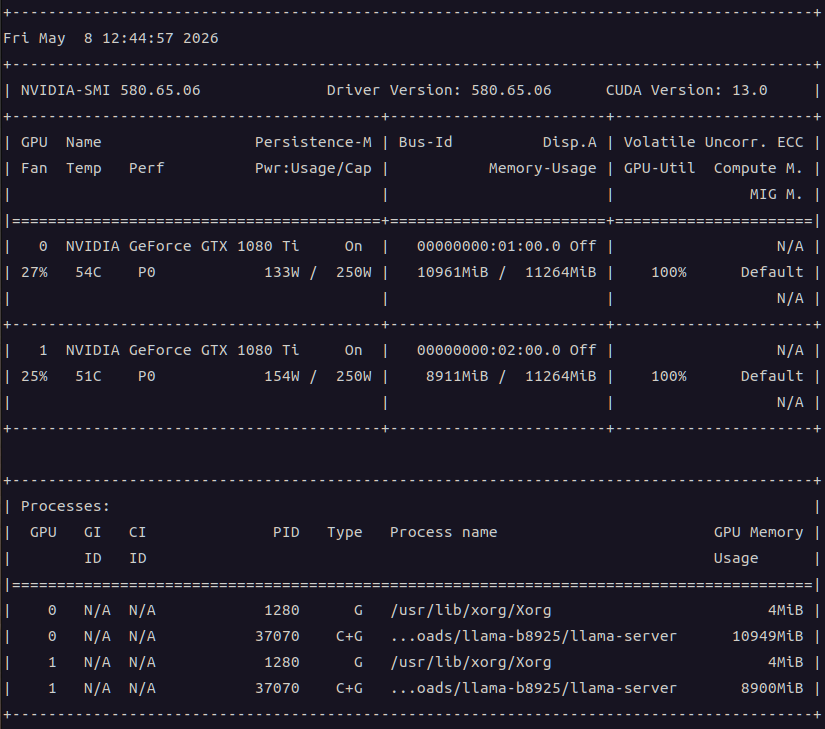Viewport: 825px width, 729px height.
Task: Click power usage '154W'
Action: tap(281, 377)
